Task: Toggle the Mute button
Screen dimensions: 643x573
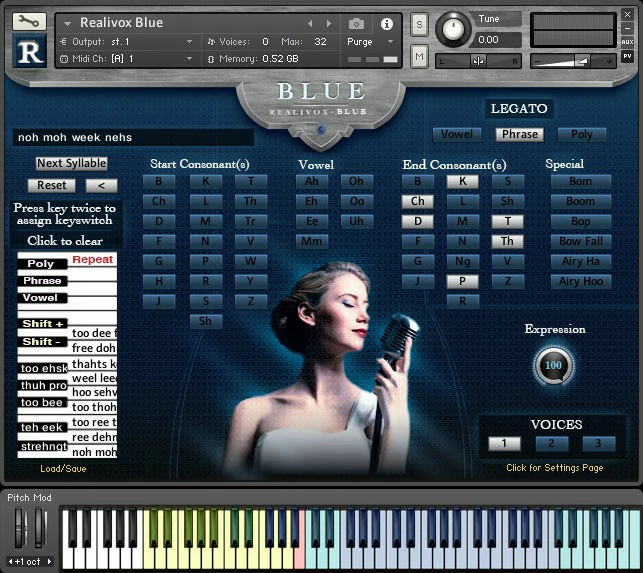Action: [419, 57]
